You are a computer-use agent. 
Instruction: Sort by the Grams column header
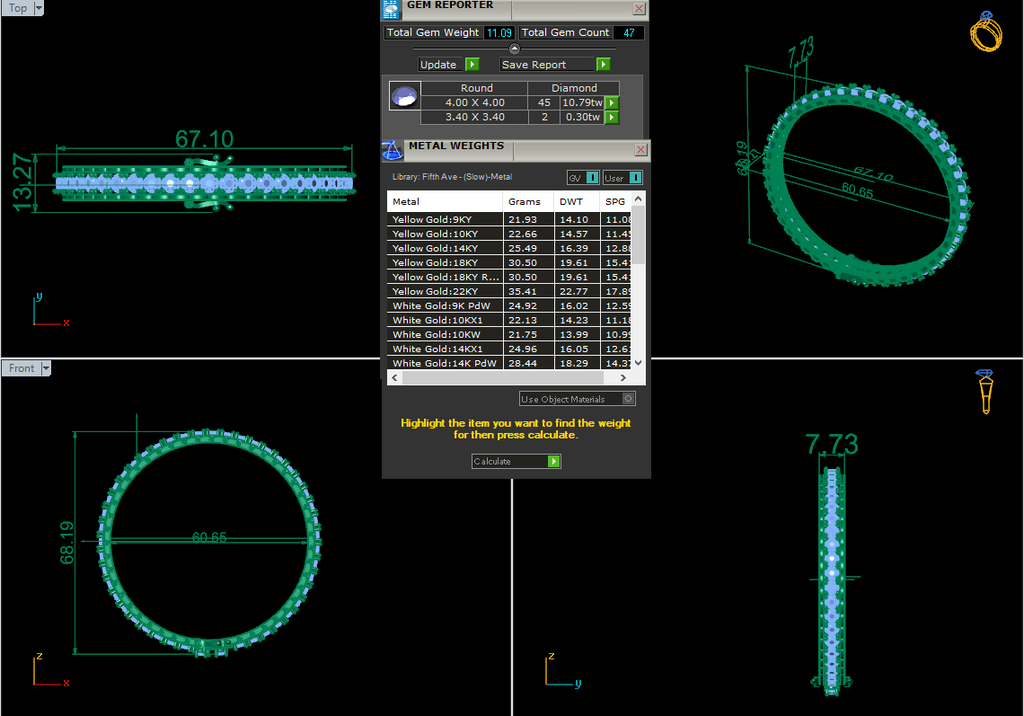click(x=528, y=201)
